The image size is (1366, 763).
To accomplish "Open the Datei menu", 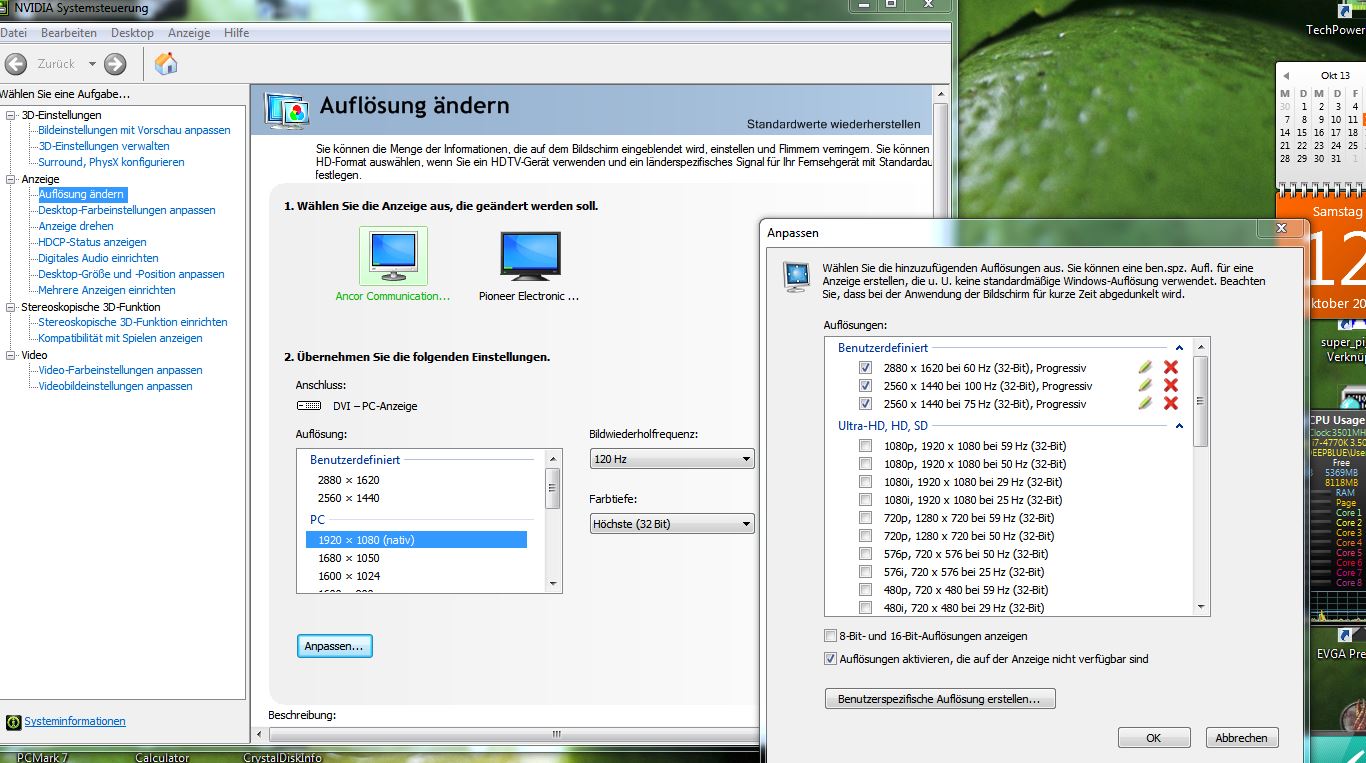I will 14,33.
